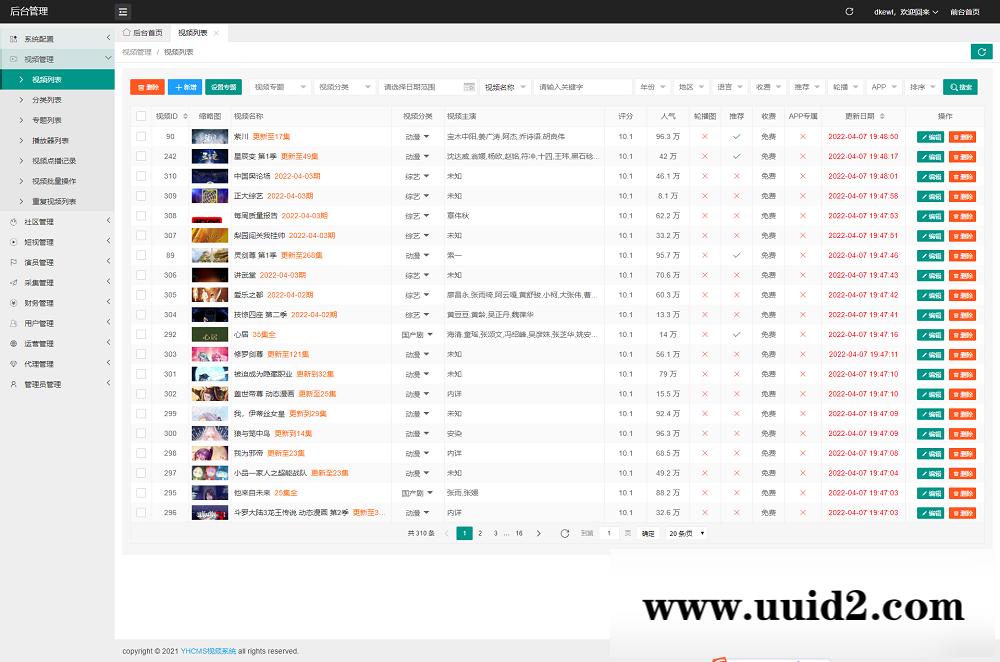Switch to the 后台首页 tab
The height and width of the screenshot is (662, 1000).
click(141, 33)
